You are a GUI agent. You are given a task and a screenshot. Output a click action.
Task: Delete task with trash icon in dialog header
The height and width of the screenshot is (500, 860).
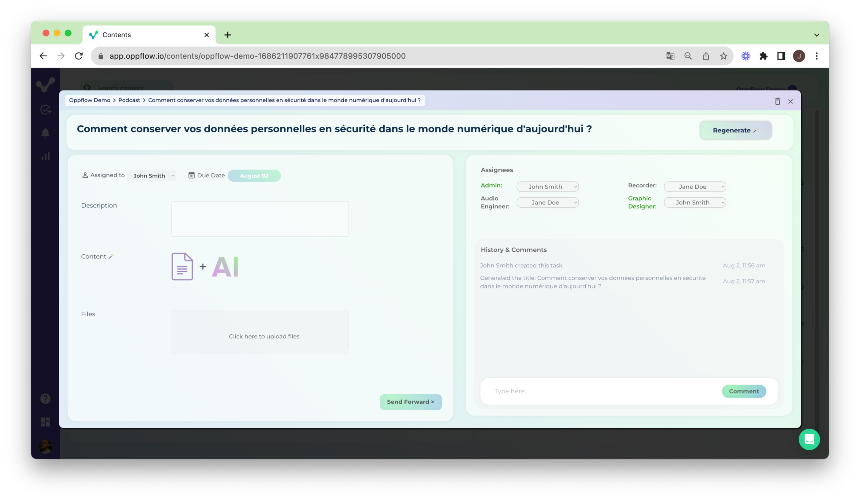click(x=777, y=101)
